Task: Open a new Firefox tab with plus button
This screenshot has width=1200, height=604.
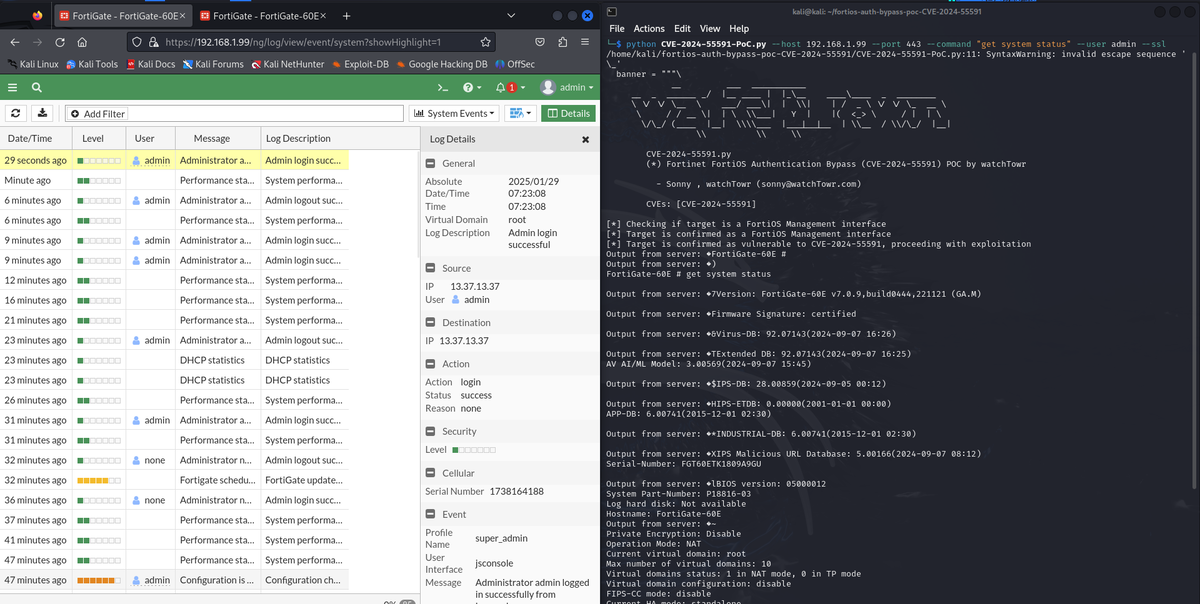Action: [x=346, y=16]
